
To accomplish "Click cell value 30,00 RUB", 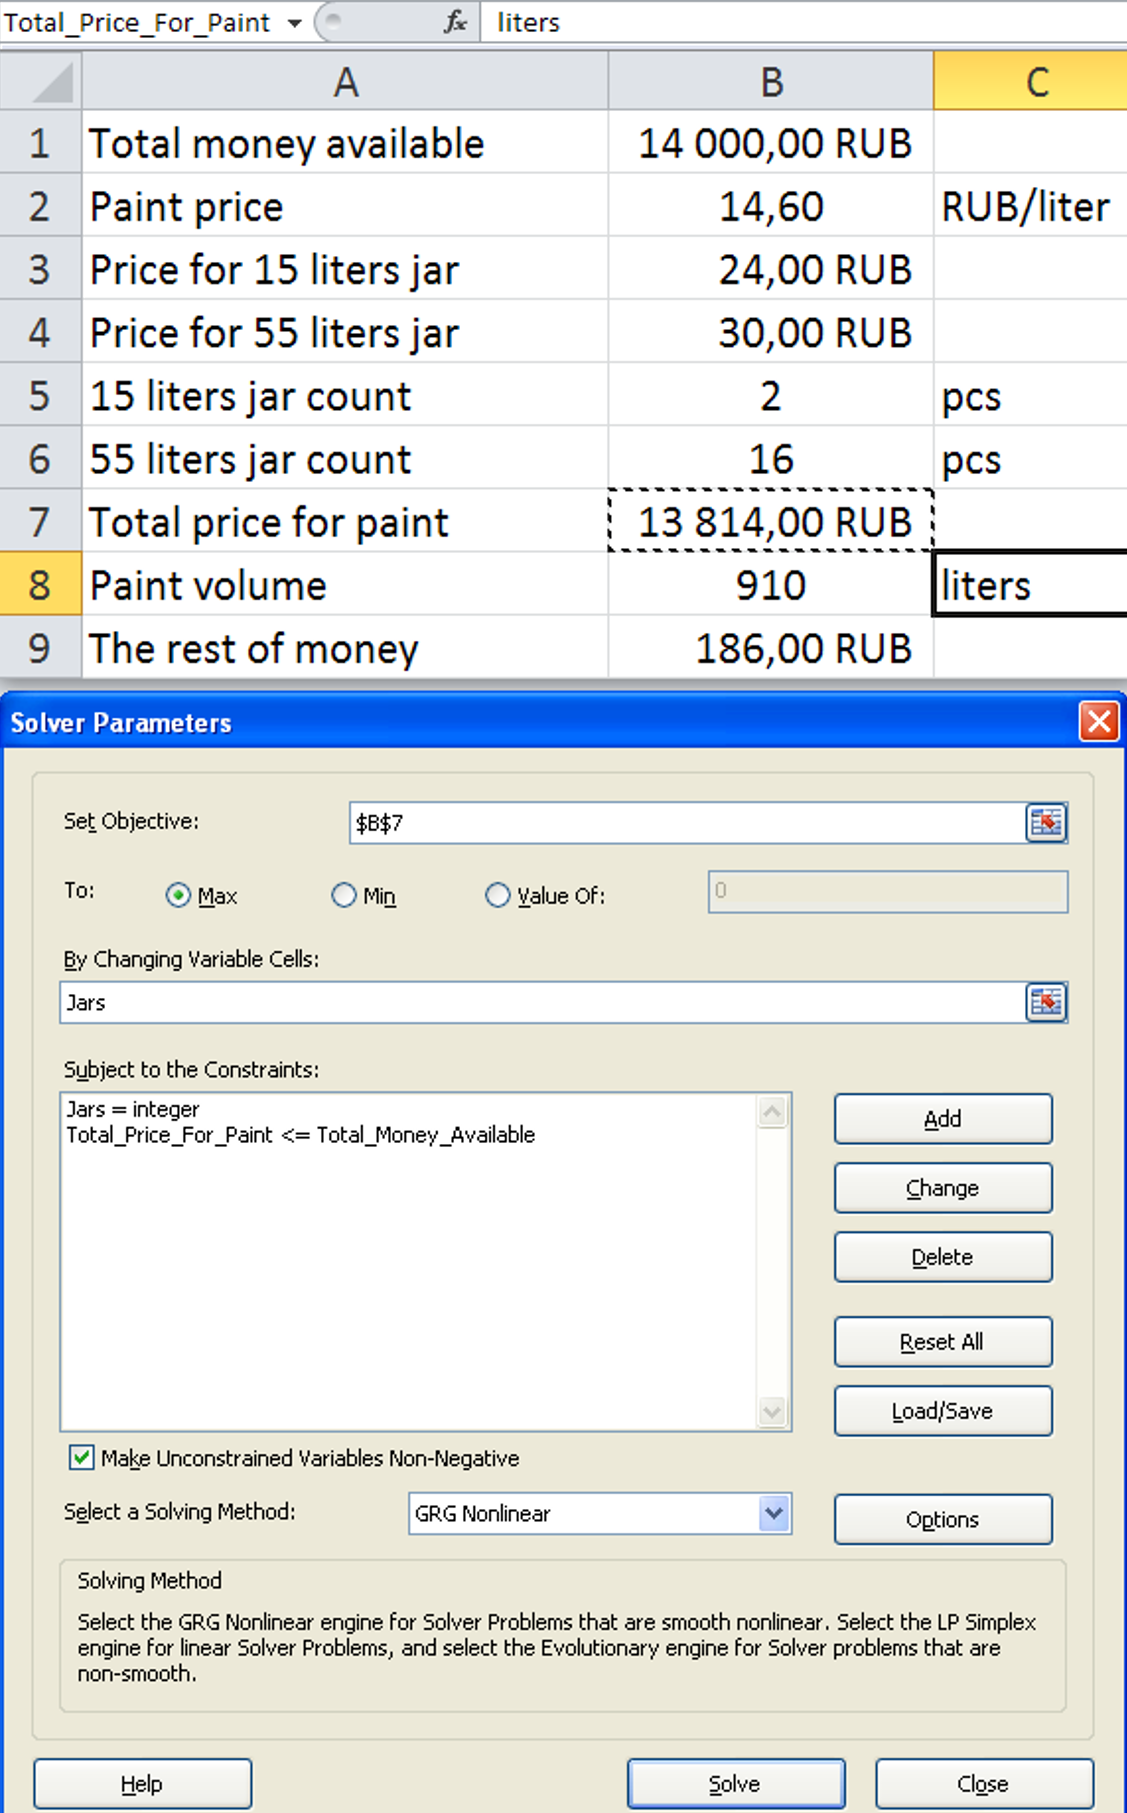I will point(771,332).
